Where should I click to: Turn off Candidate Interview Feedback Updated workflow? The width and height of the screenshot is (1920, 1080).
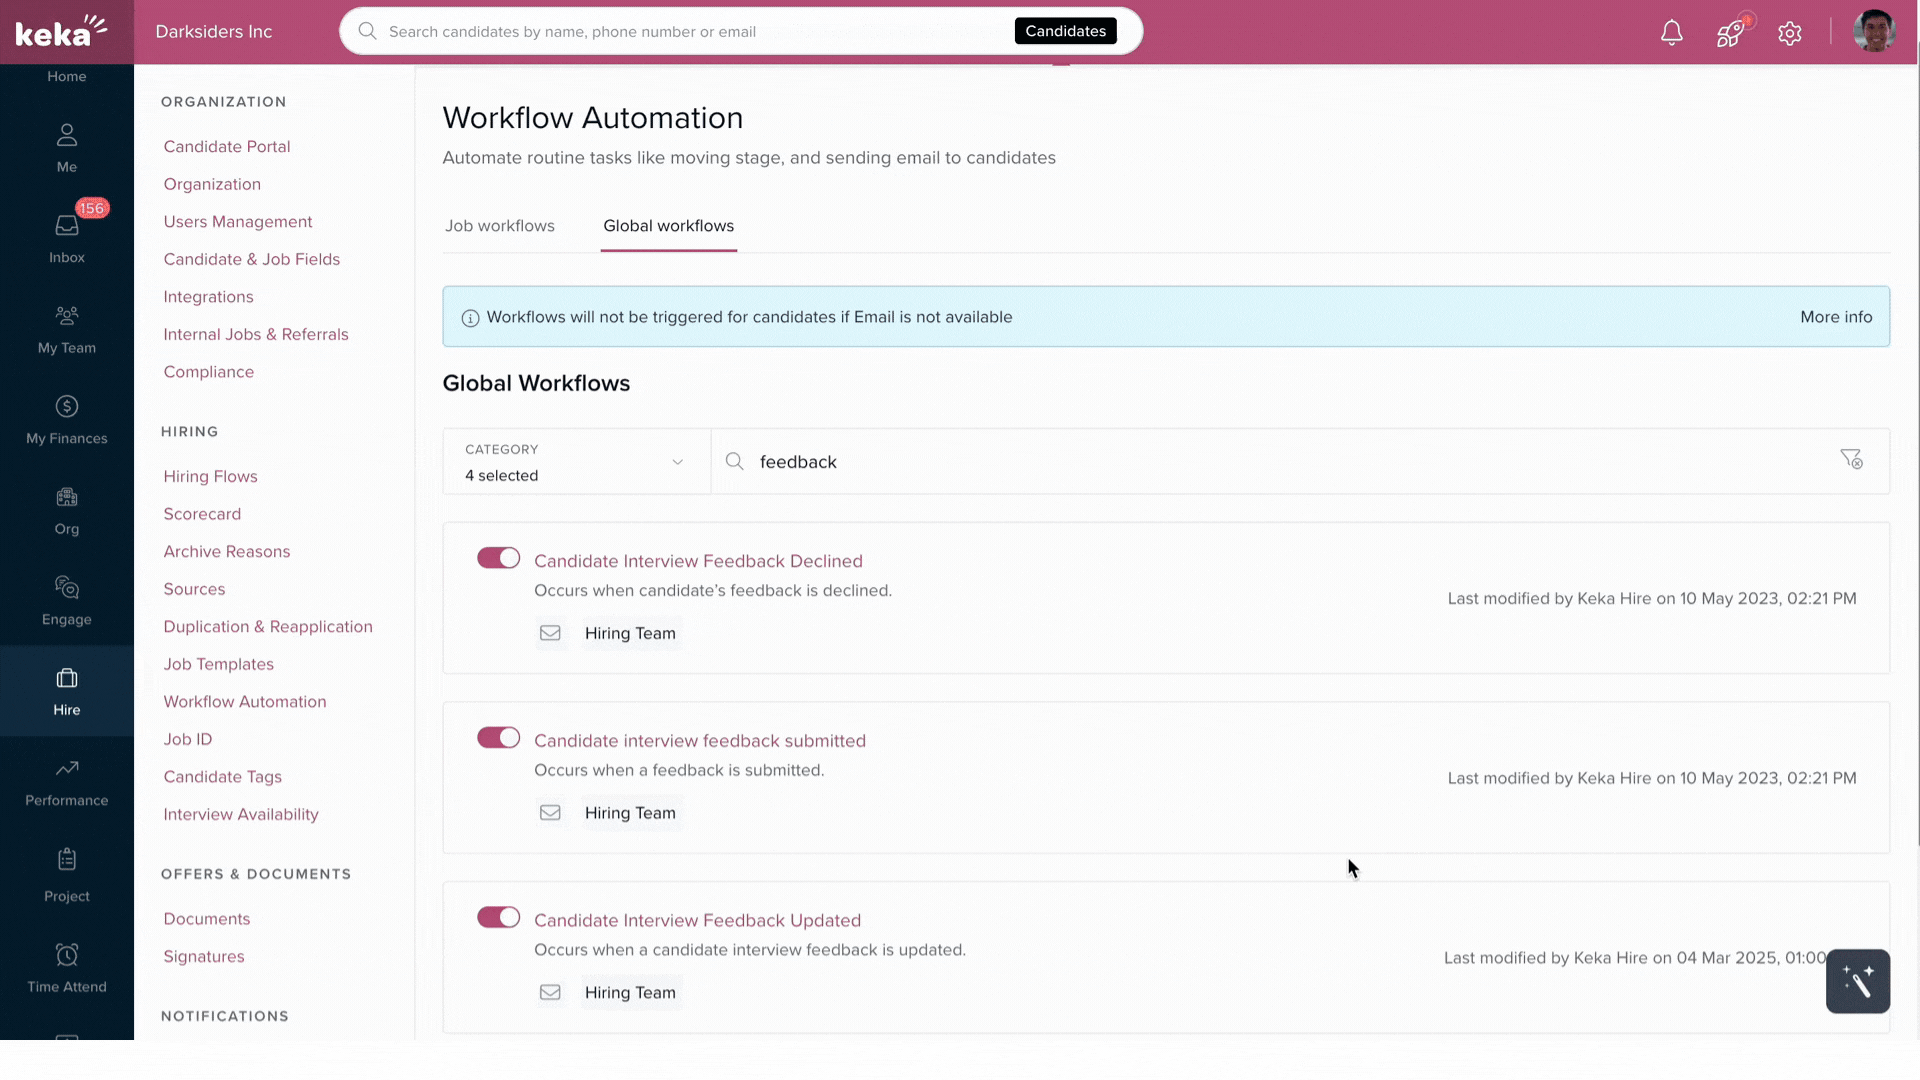click(x=498, y=917)
